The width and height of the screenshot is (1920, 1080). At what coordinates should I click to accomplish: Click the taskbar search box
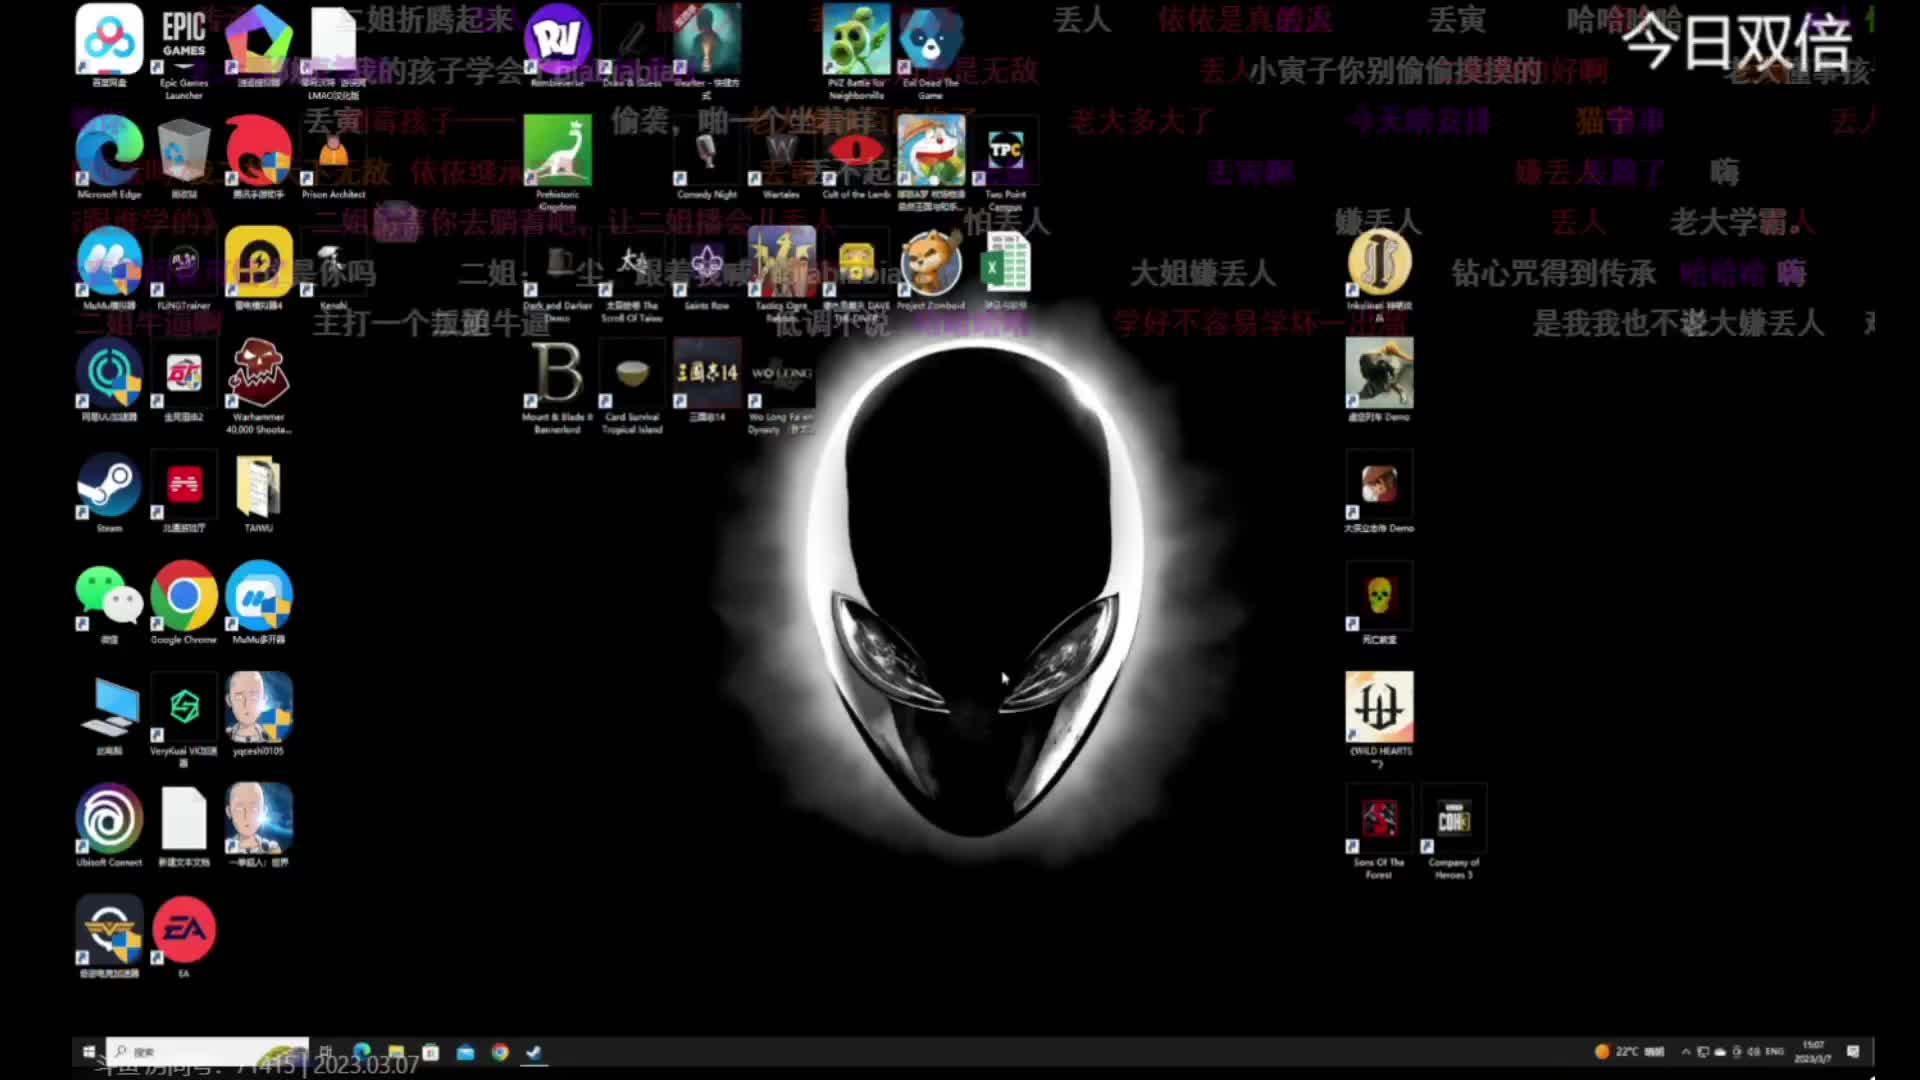pyautogui.click(x=207, y=1051)
